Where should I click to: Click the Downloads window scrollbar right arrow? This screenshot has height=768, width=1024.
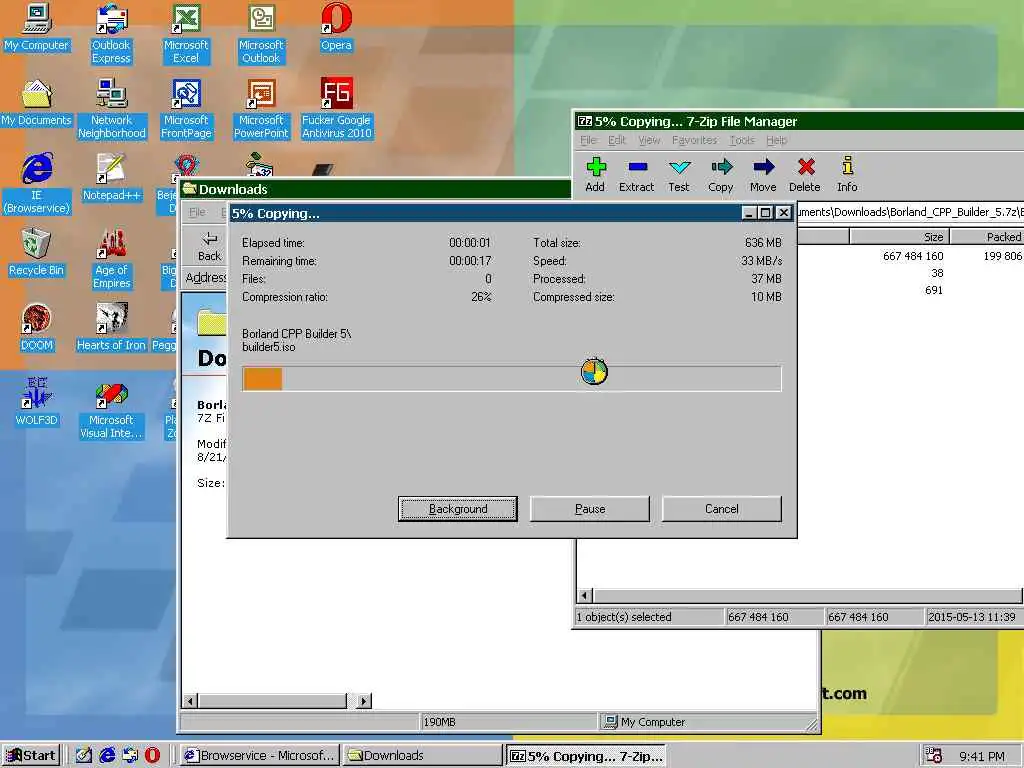click(x=364, y=701)
